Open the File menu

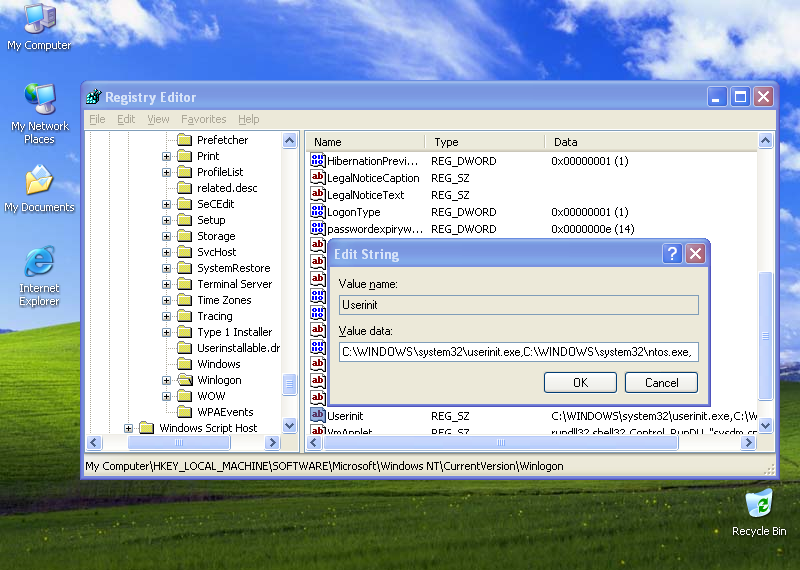97,119
